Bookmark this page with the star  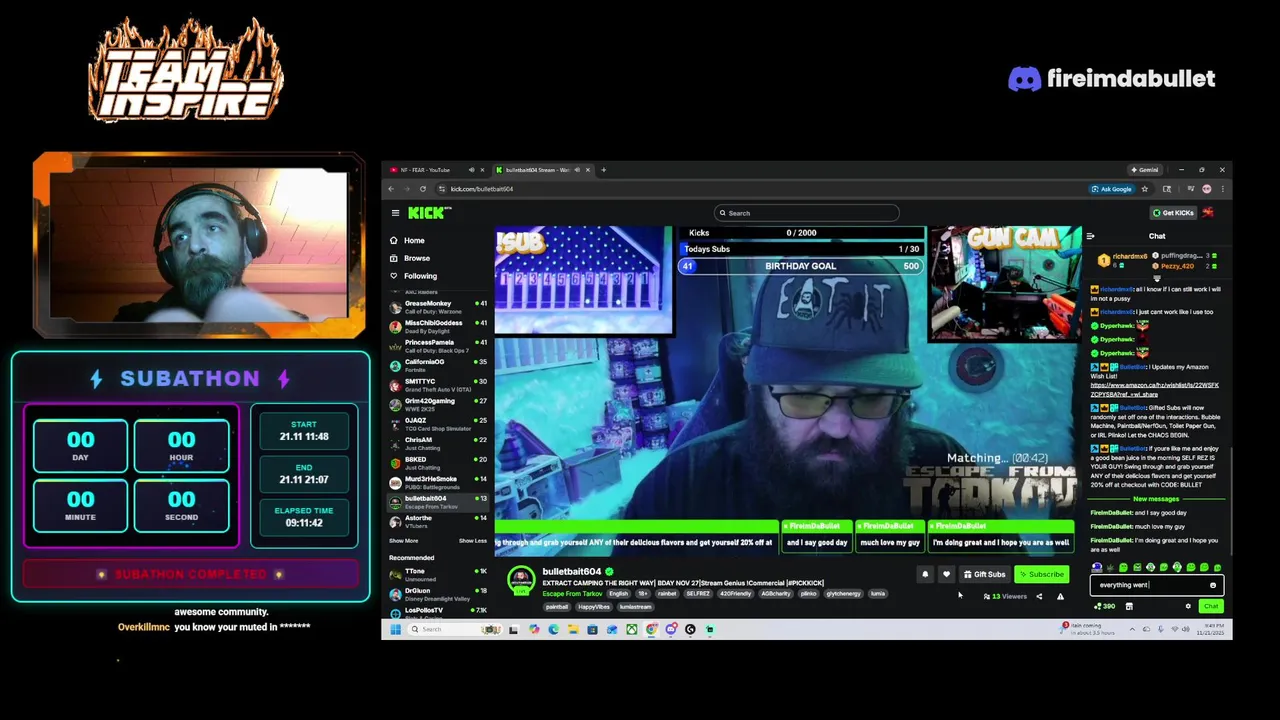[1145, 189]
